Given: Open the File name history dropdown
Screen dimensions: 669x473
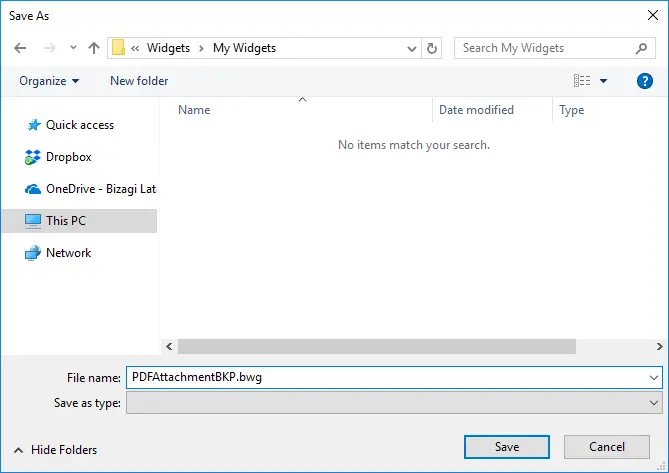Looking at the screenshot, I should tap(654, 377).
